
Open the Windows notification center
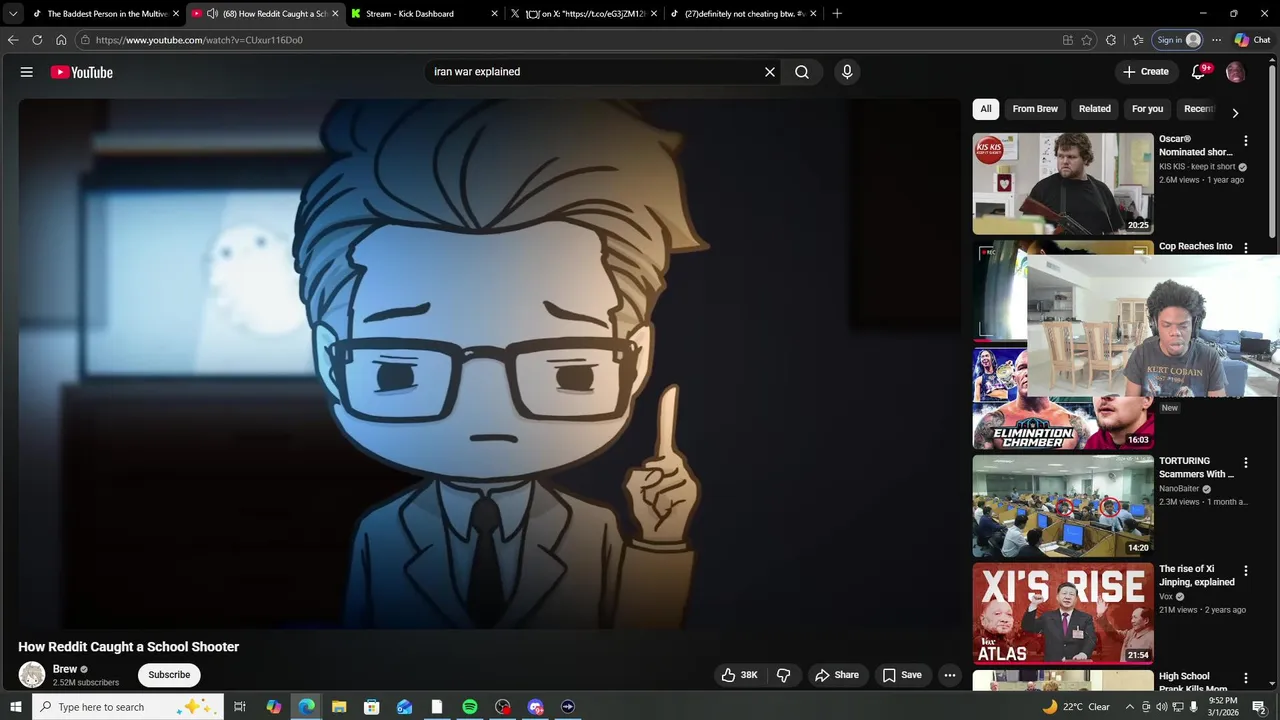[1259, 707]
